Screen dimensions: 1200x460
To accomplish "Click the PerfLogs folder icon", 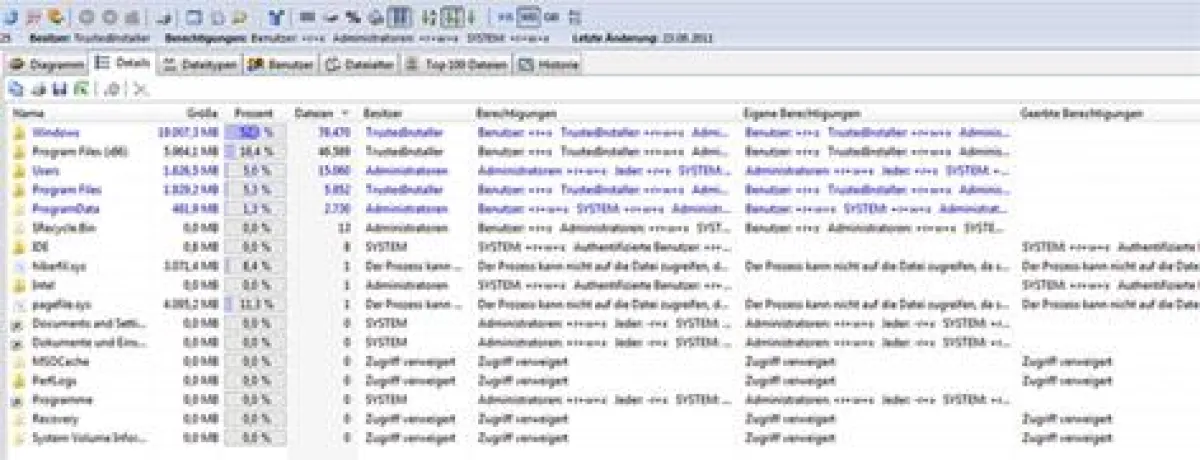I will pyautogui.click(x=18, y=381).
